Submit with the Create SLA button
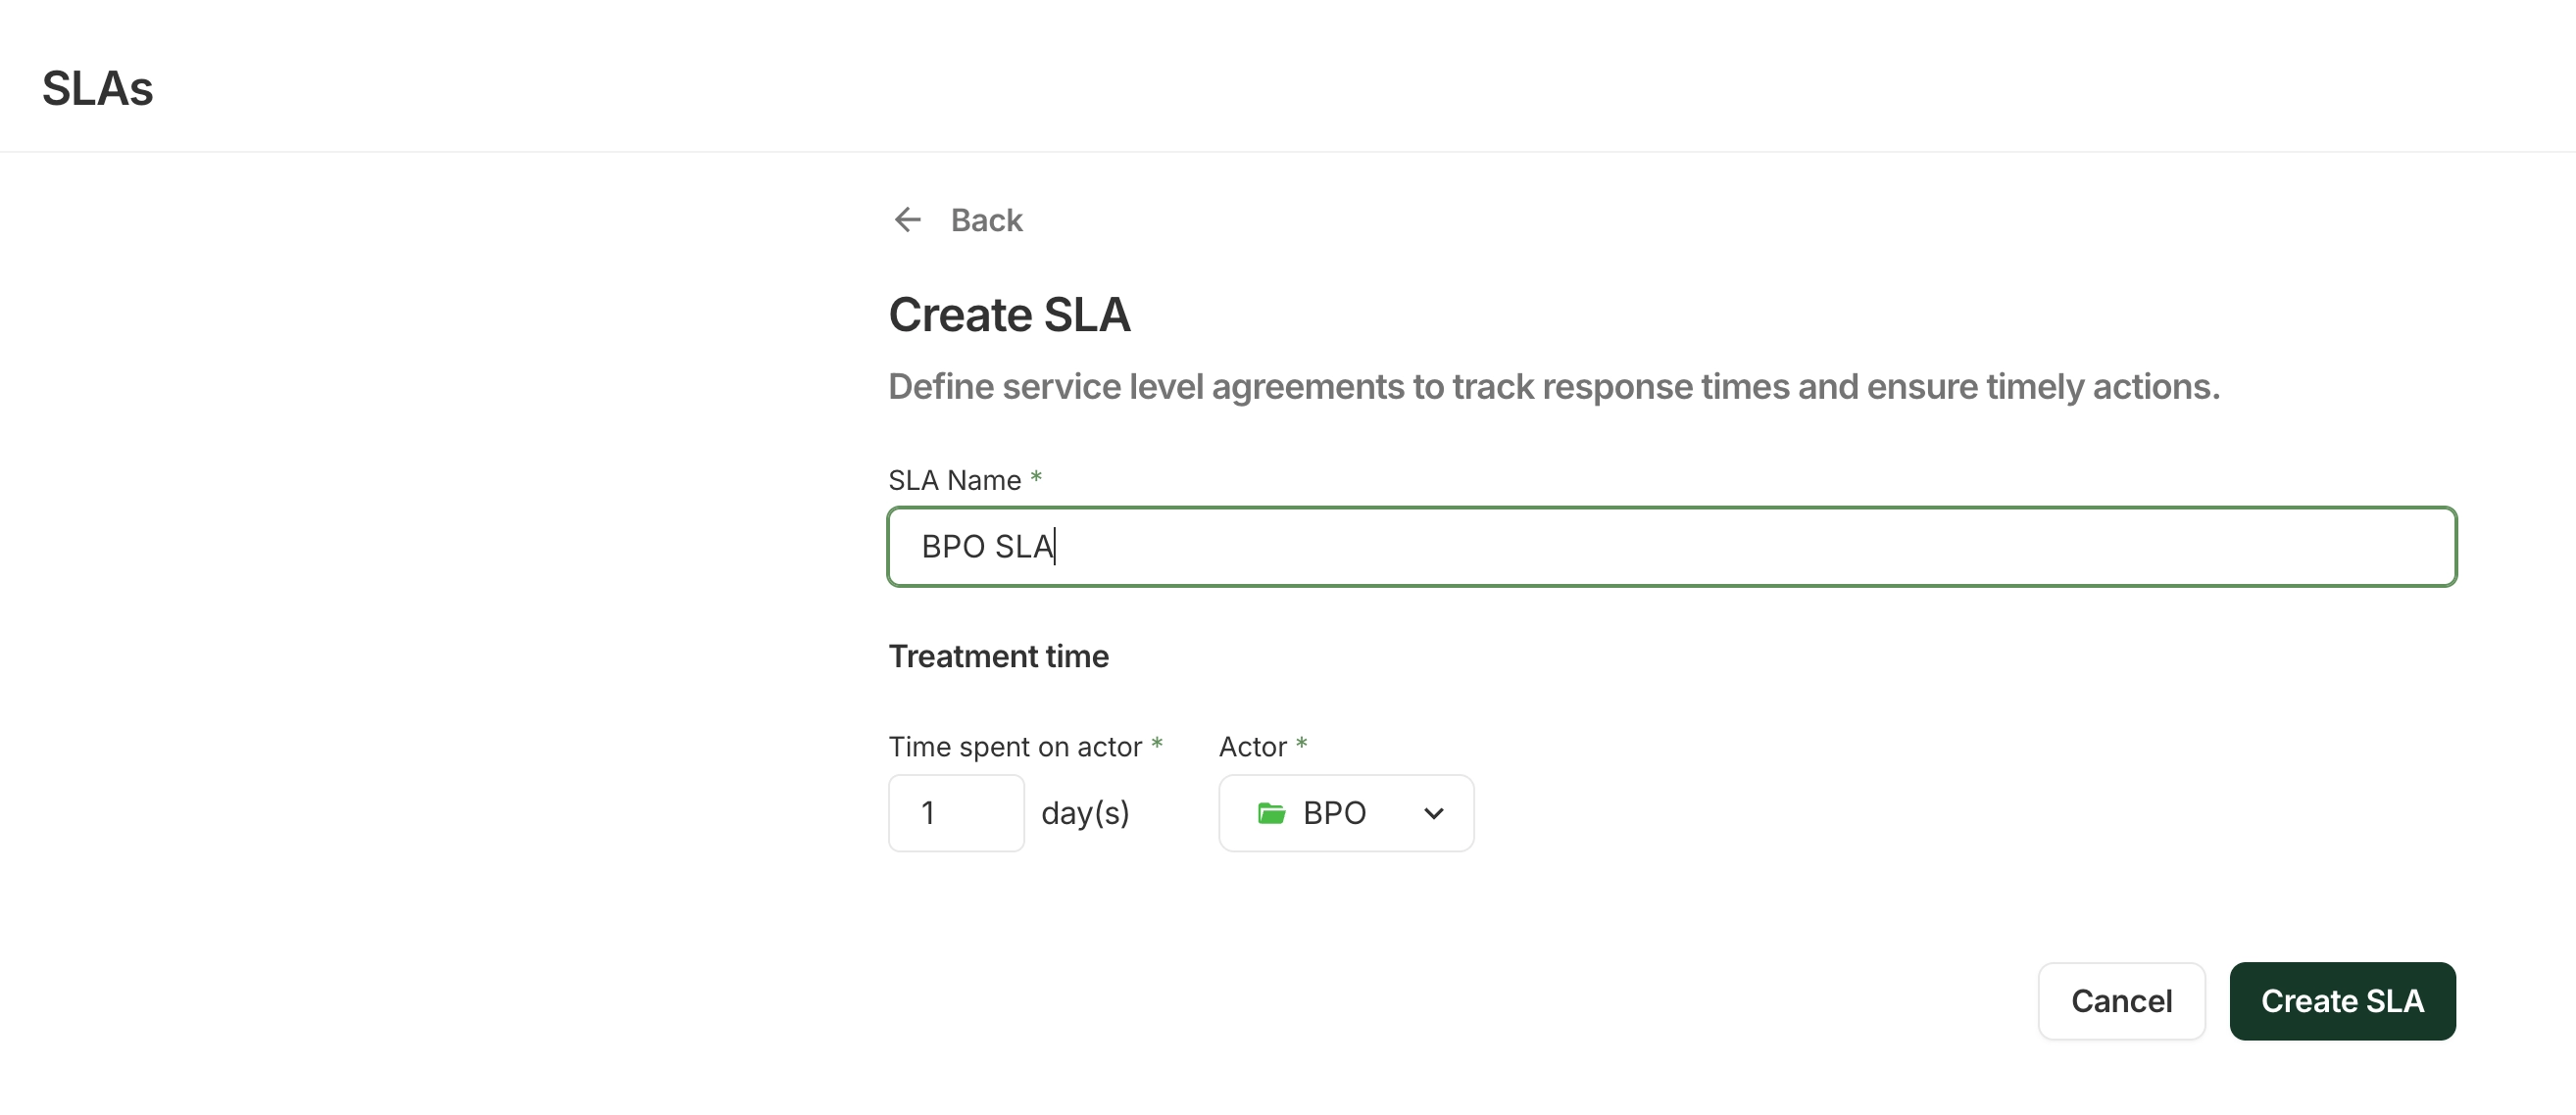Image resolution: width=2576 pixels, height=1115 pixels. (2342, 1001)
